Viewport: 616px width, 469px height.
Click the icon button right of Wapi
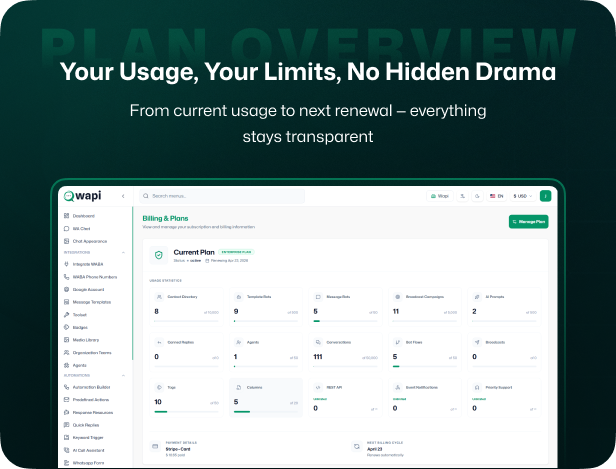pos(462,196)
